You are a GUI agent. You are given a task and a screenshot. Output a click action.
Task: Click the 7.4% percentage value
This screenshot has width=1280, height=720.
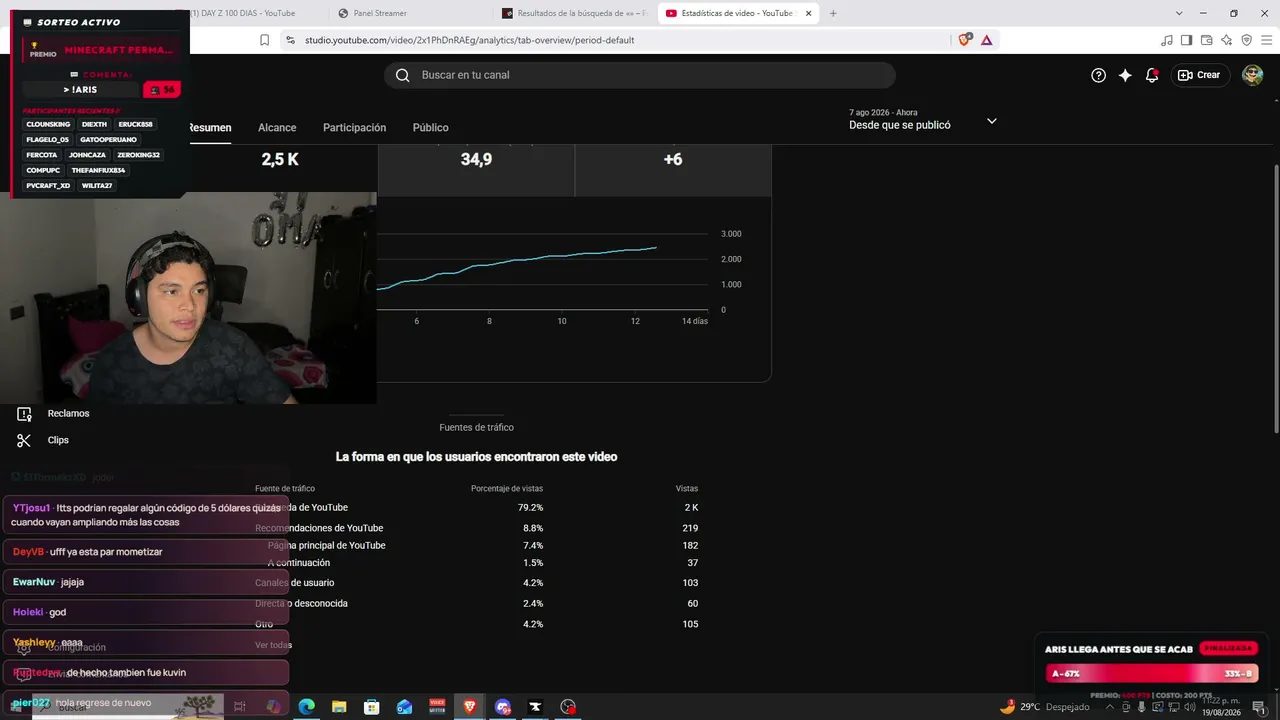pos(533,546)
